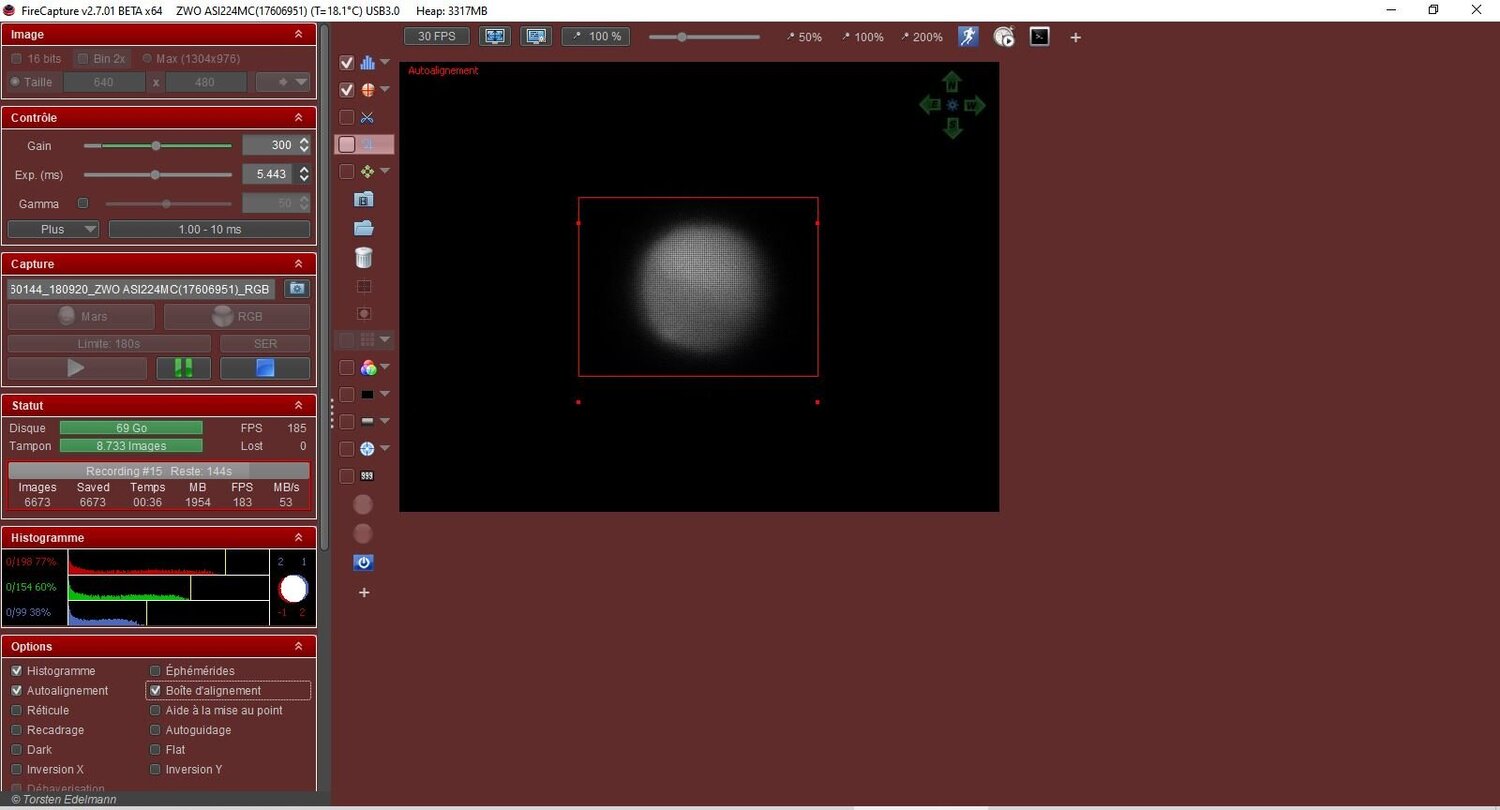Collapse the Histogramme panel with its chevron

pyautogui.click(x=298, y=537)
